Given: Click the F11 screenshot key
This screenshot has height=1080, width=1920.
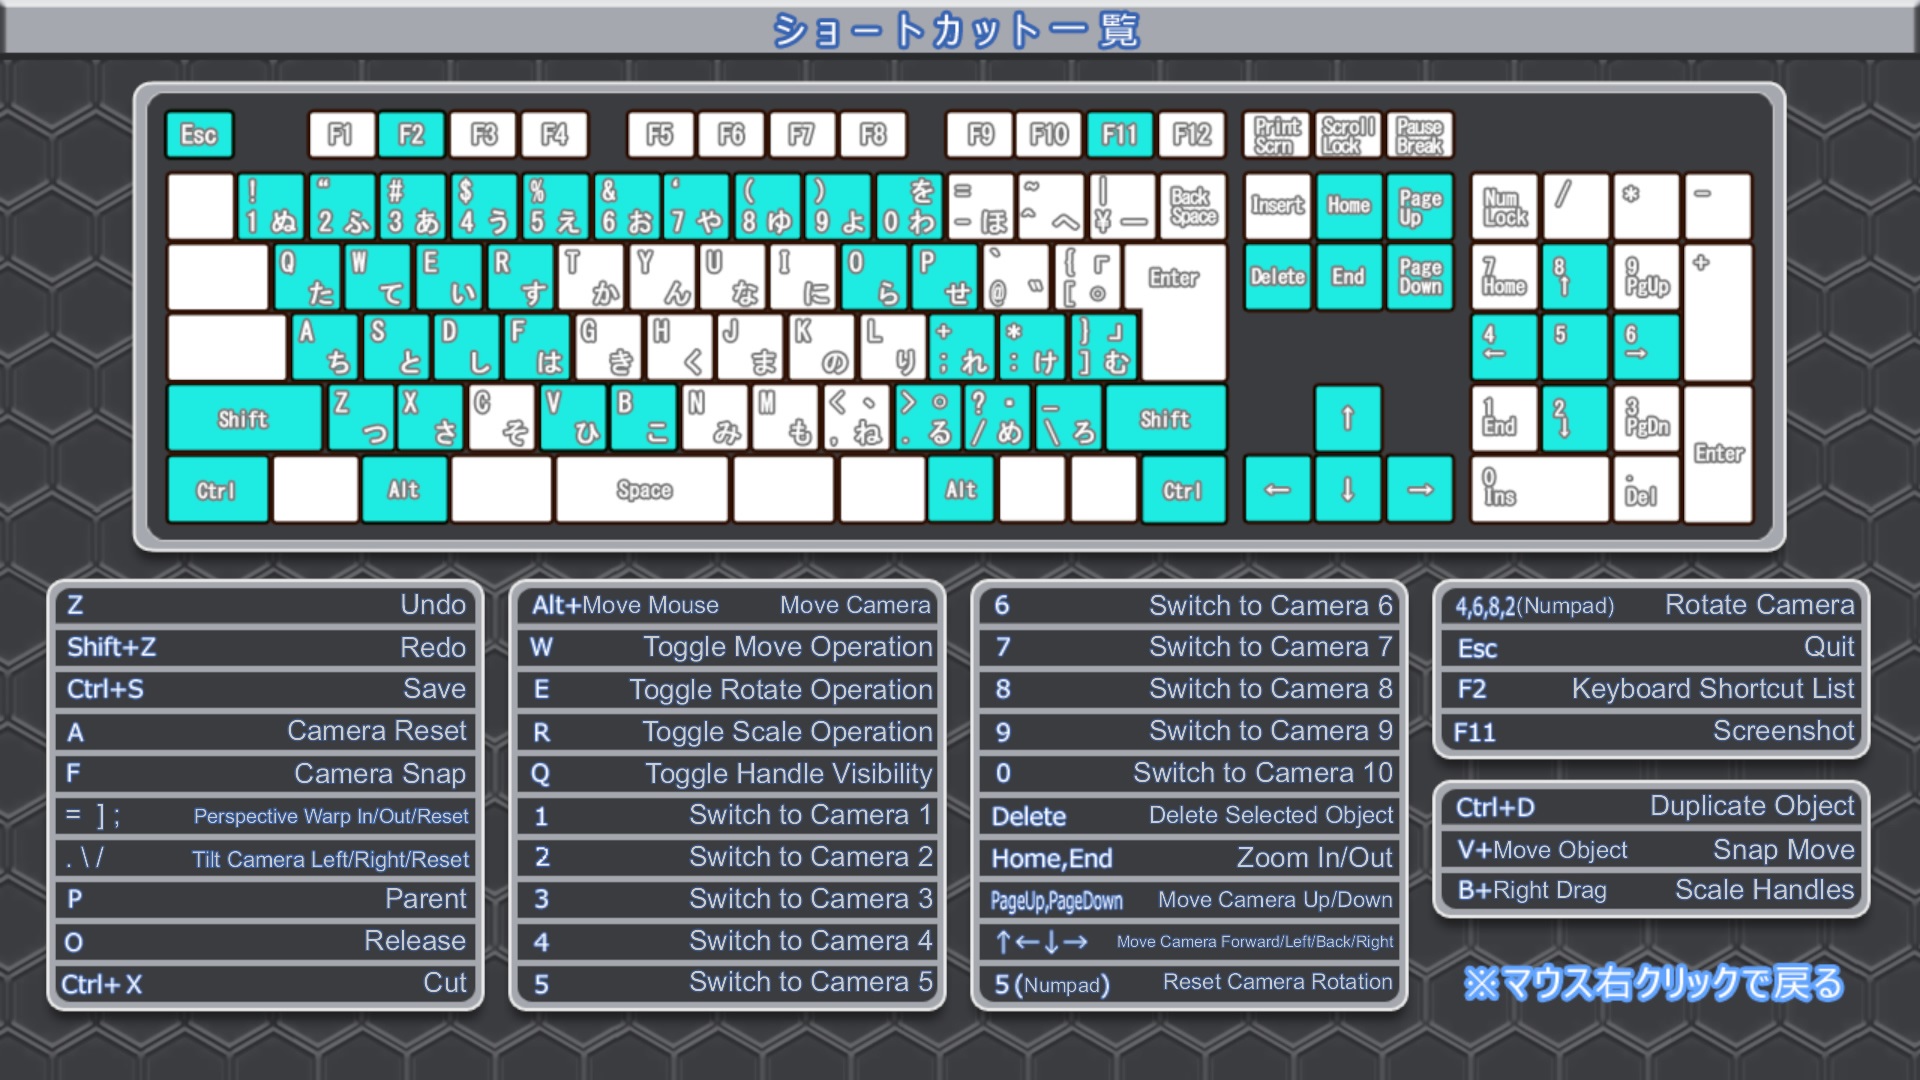Looking at the screenshot, I should [1119, 135].
